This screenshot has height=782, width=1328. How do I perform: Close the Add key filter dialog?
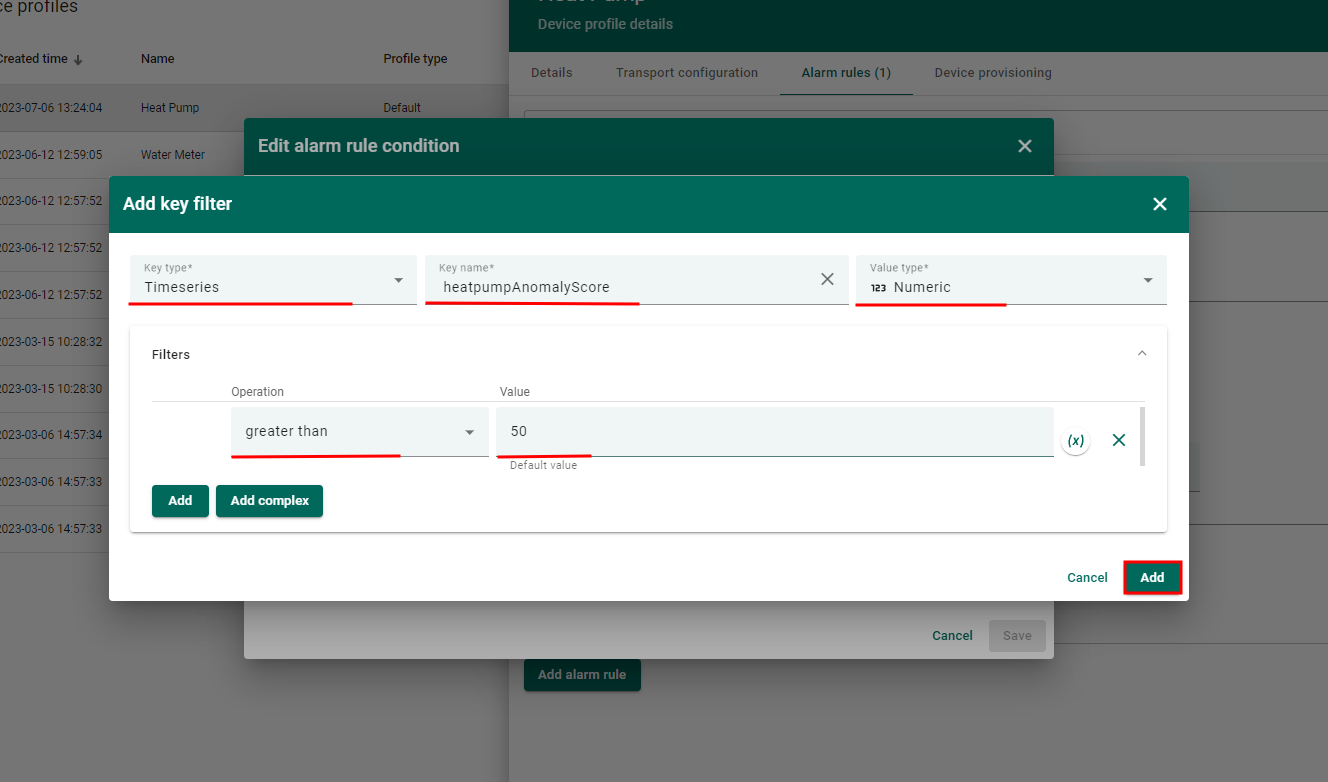tap(1159, 204)
